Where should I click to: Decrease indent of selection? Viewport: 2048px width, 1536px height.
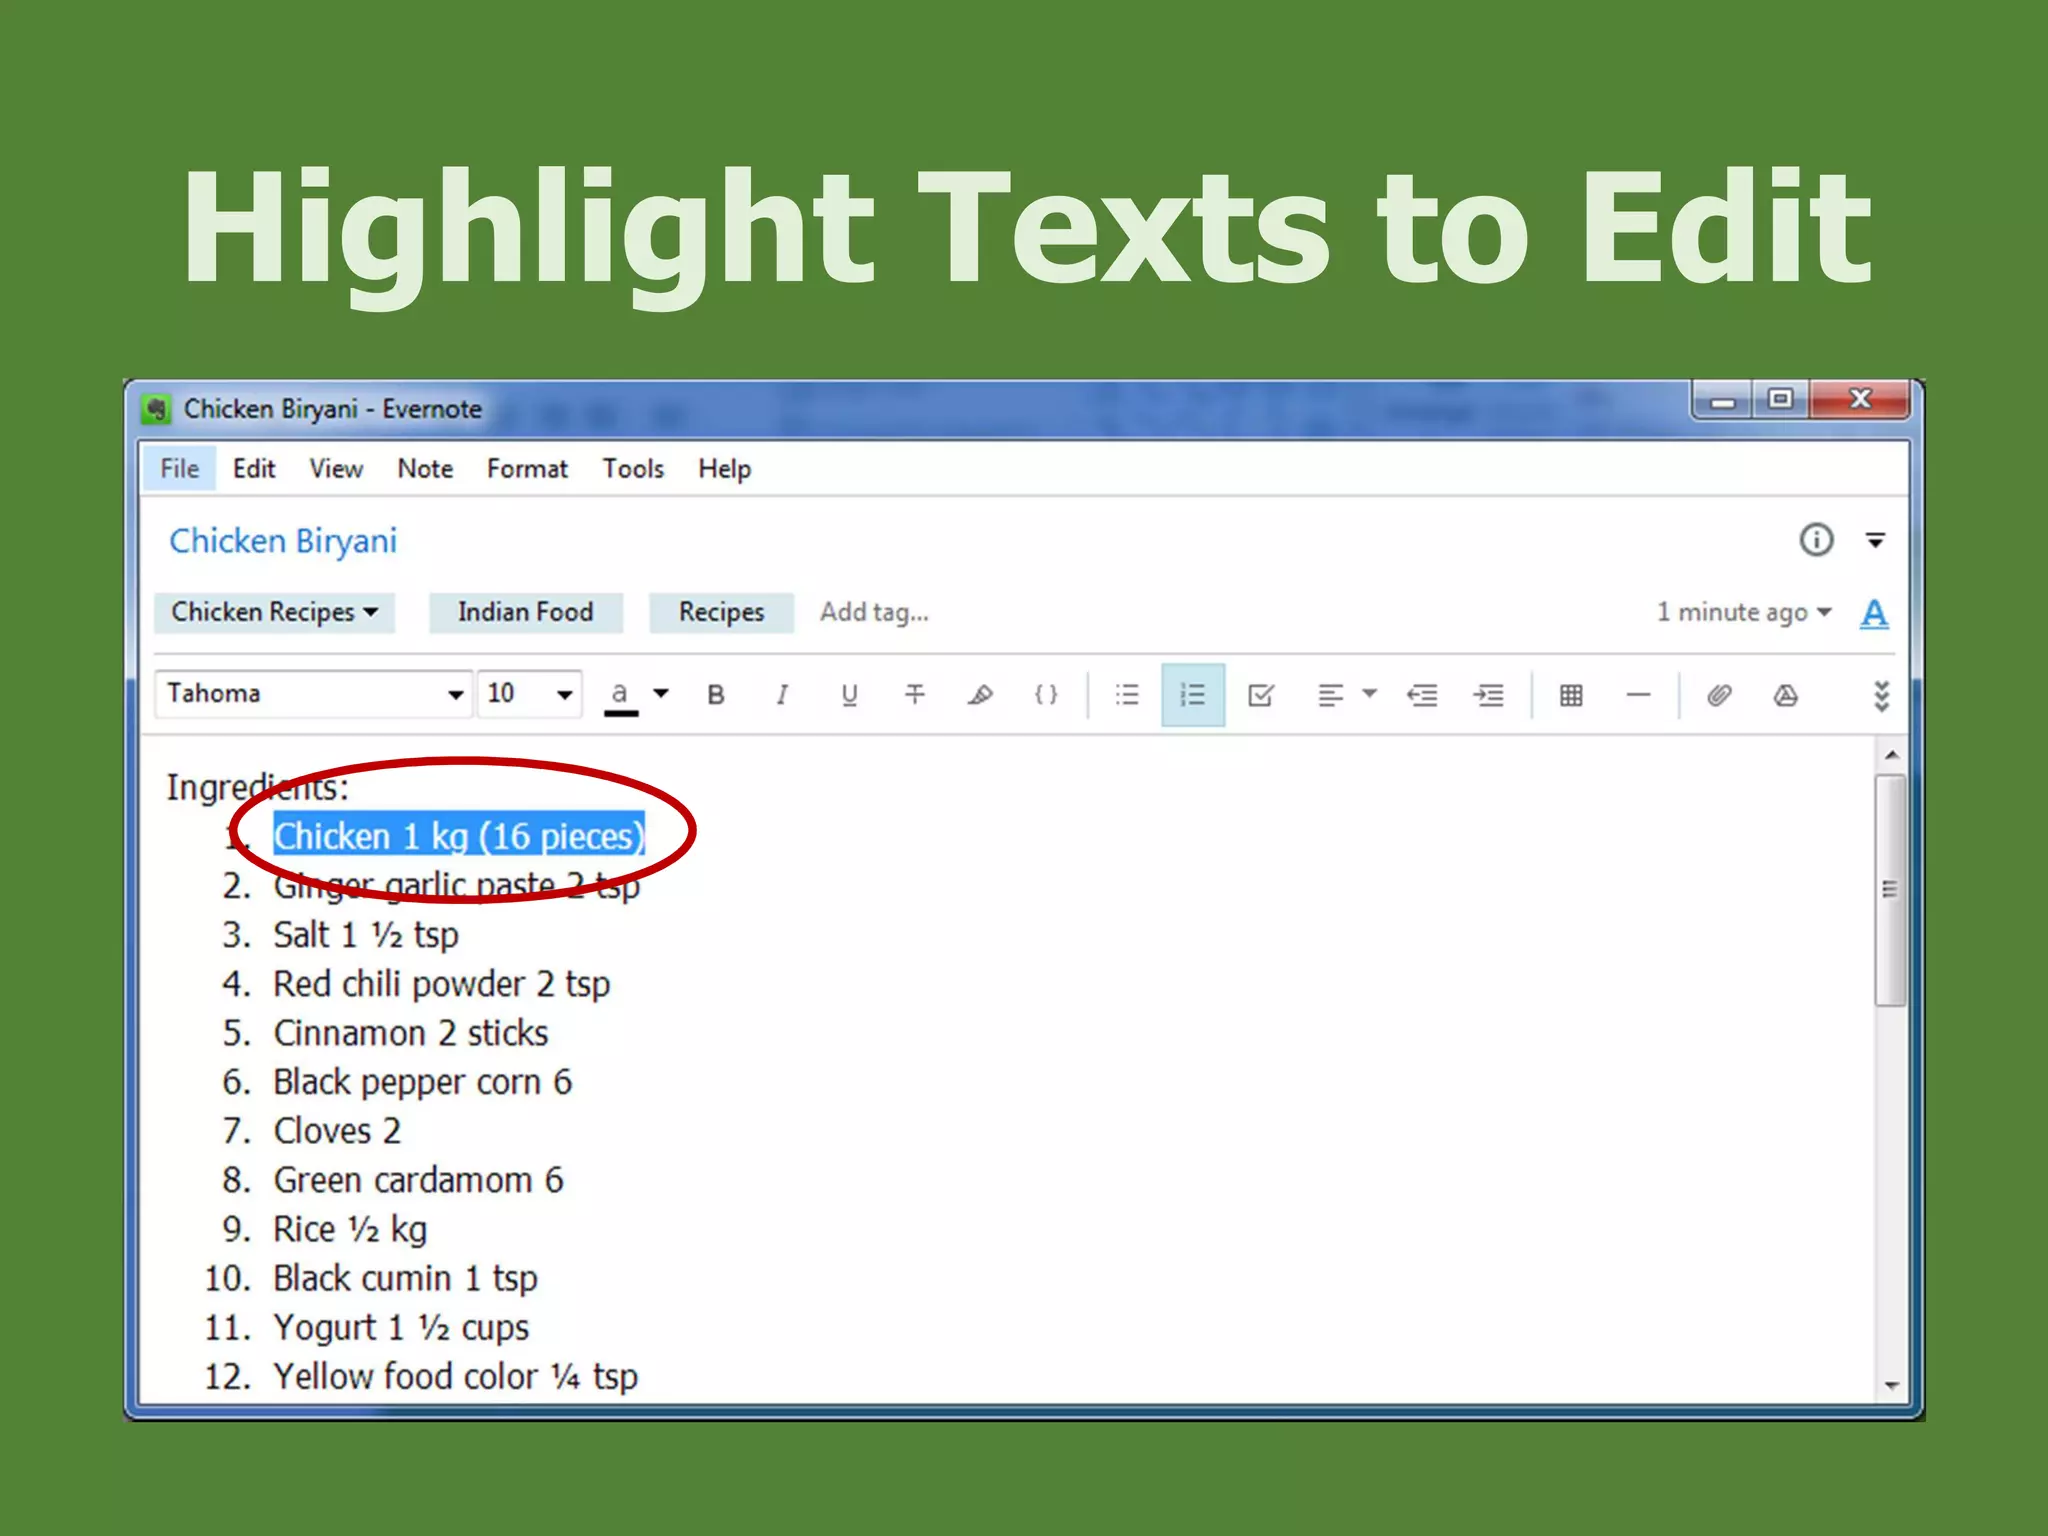coord(1422,695)
